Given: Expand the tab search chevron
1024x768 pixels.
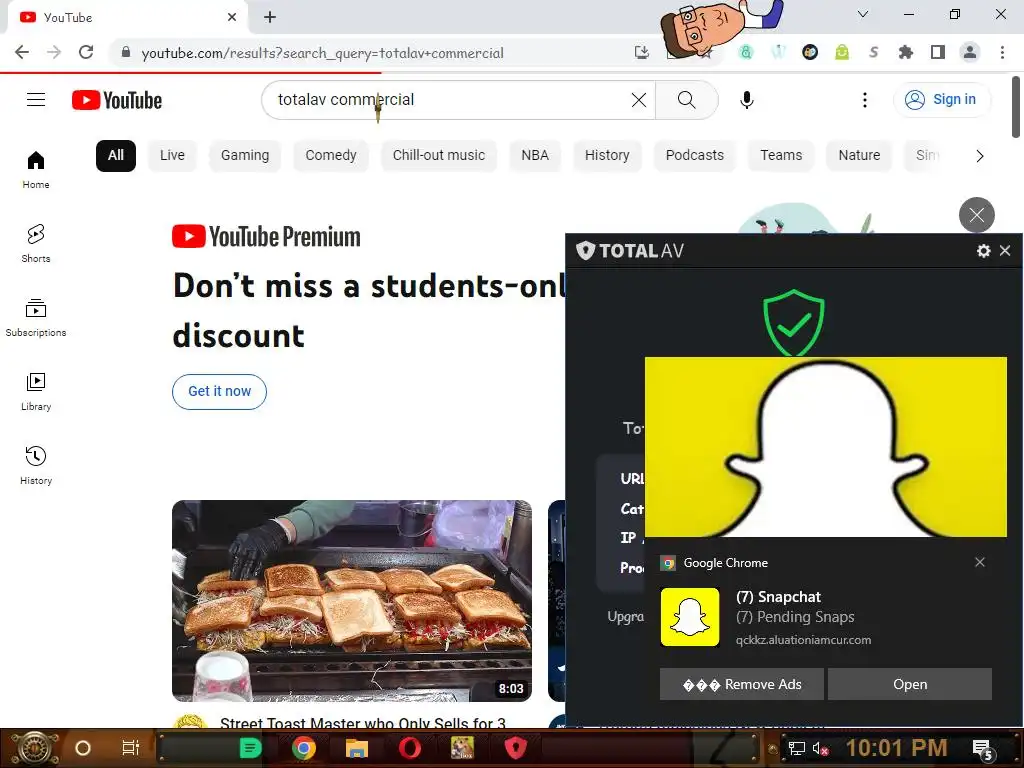Looking at the screenshot, I should point(863,14).
